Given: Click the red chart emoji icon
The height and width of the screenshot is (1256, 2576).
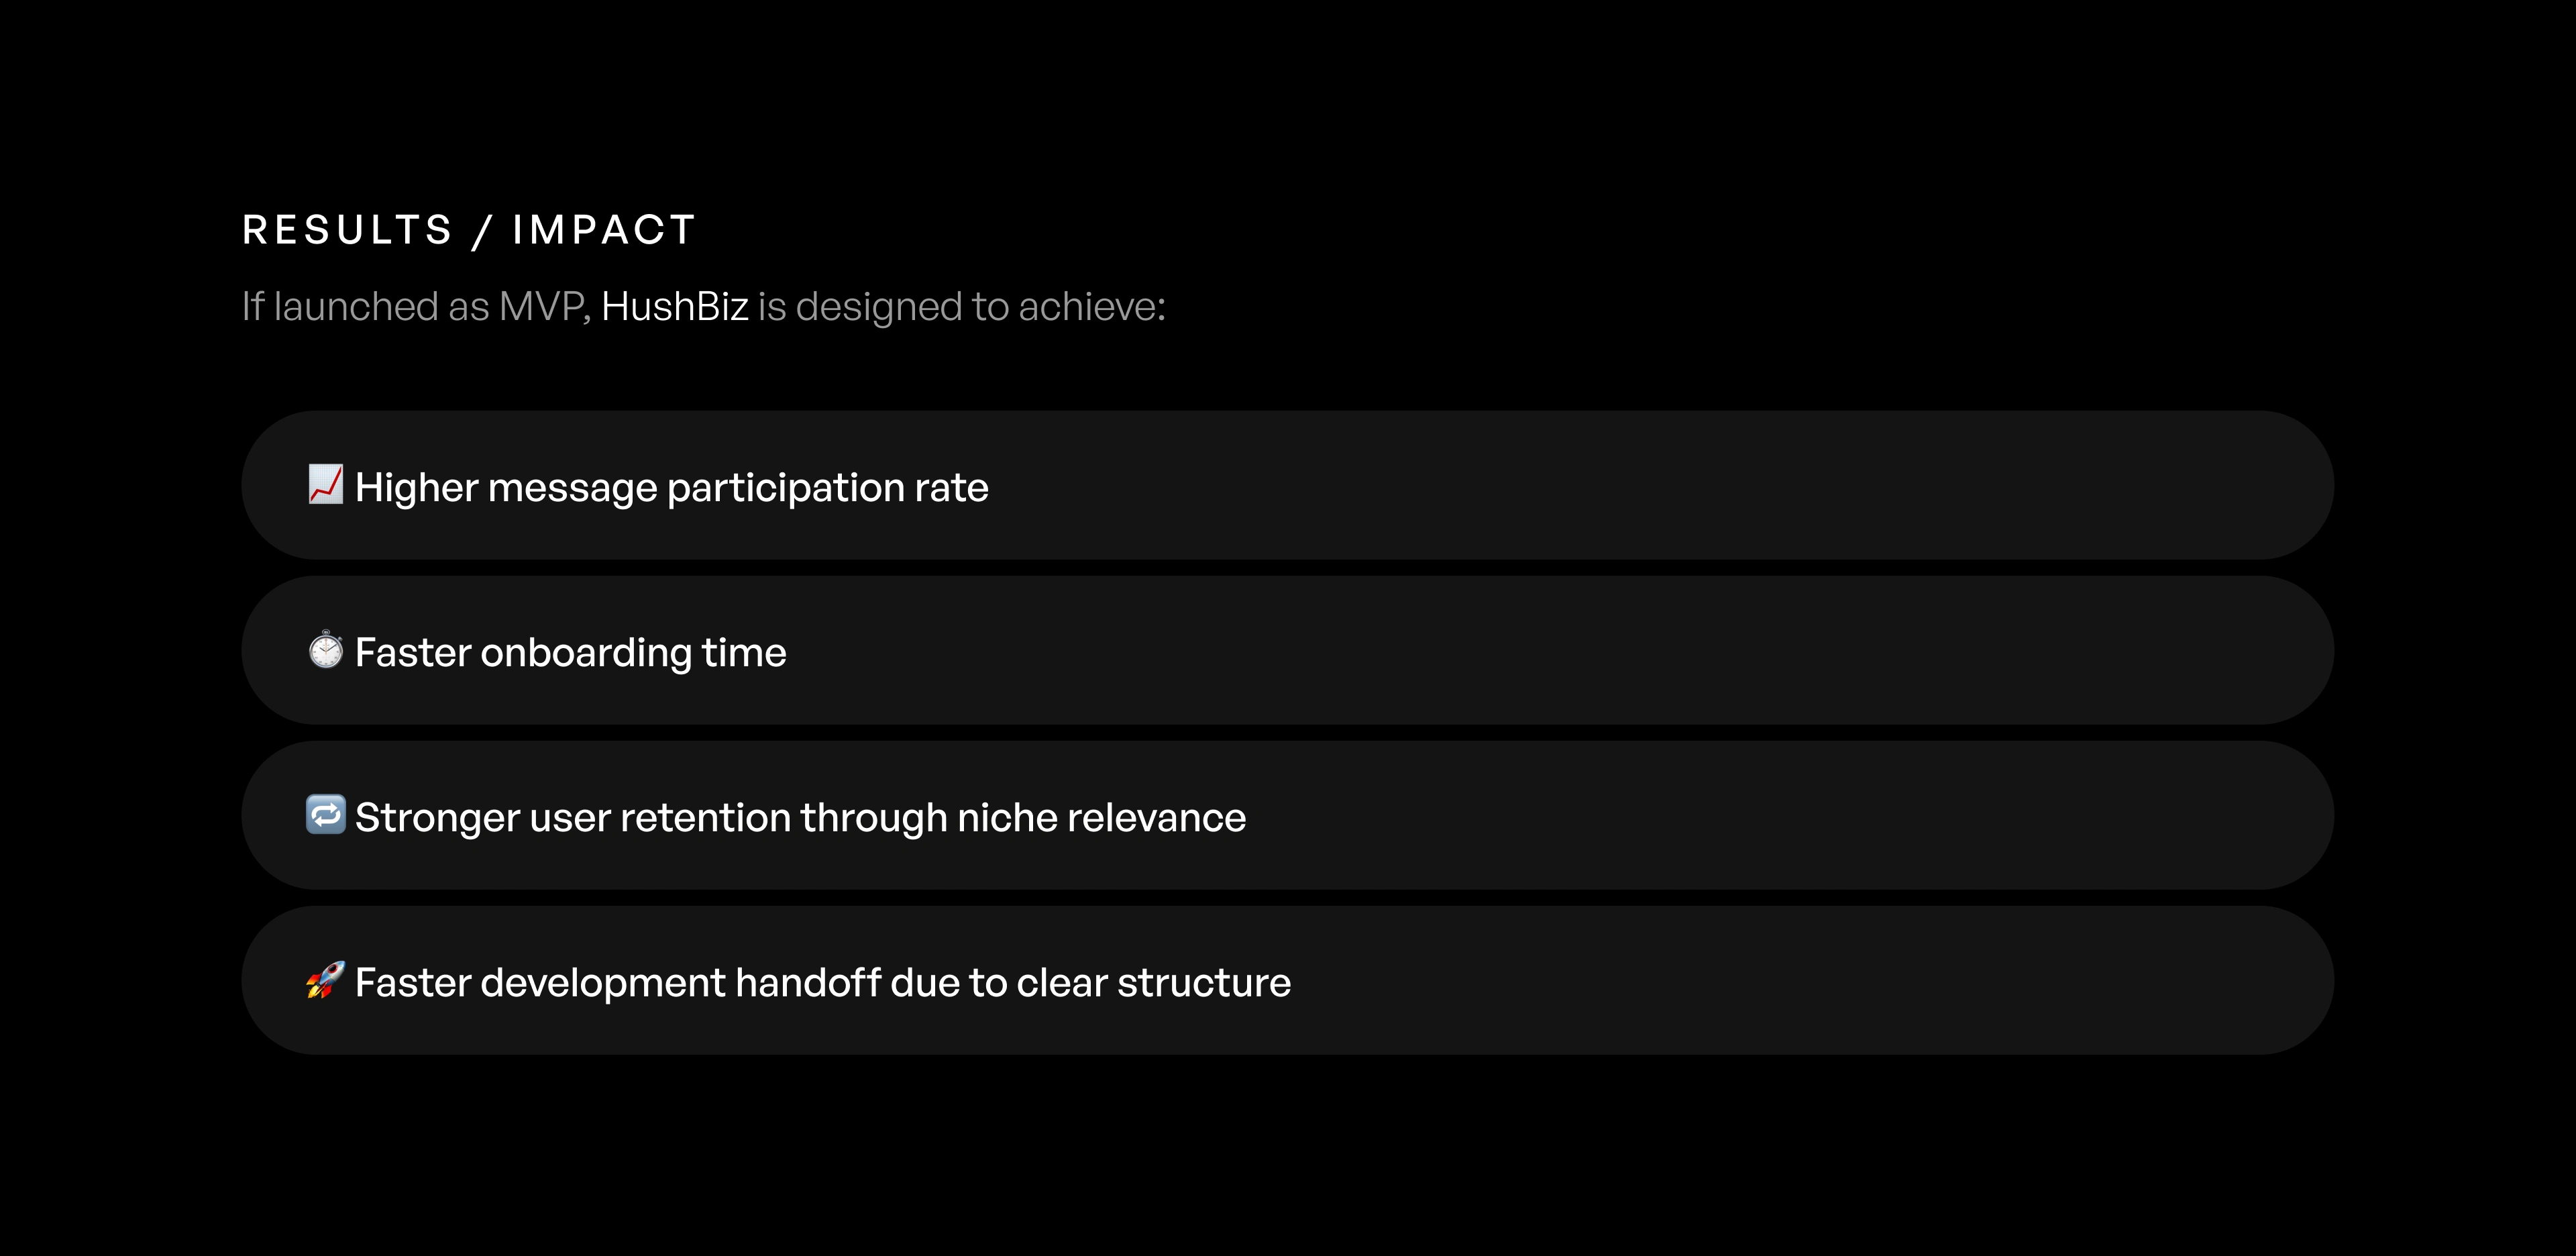Looking at the screenshot, I should tap(326, 485).
